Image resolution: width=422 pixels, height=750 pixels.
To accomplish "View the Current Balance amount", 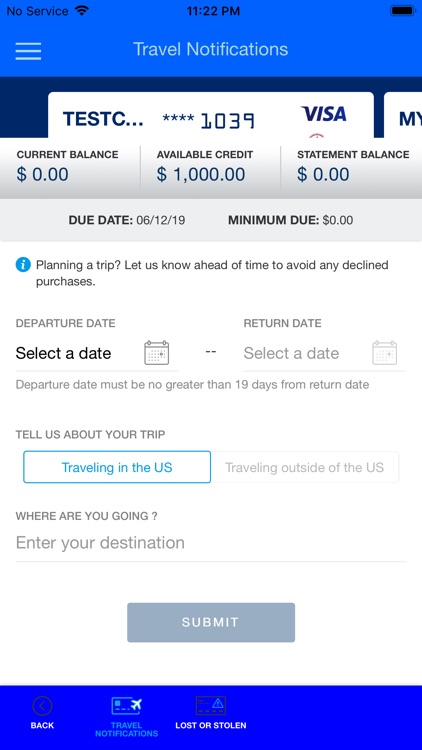I will (43, 175).
